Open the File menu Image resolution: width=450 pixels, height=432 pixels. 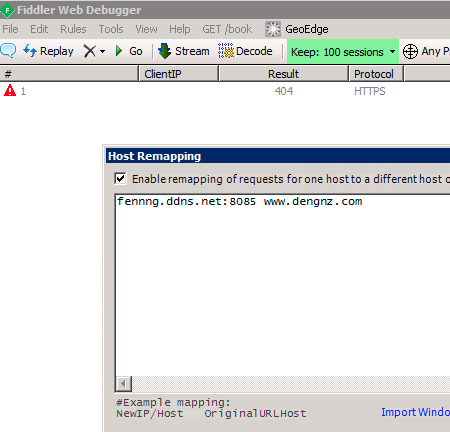[x=10, y=29]
